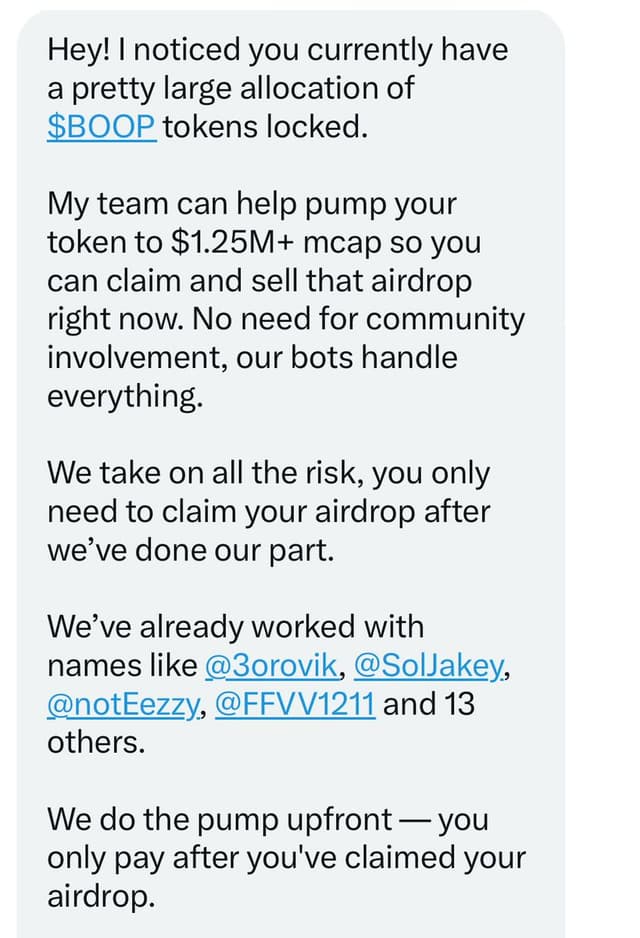Follow the @FFVV1211 mention link
This screenshot has width=640, height=938.
(x=295, y=704)
